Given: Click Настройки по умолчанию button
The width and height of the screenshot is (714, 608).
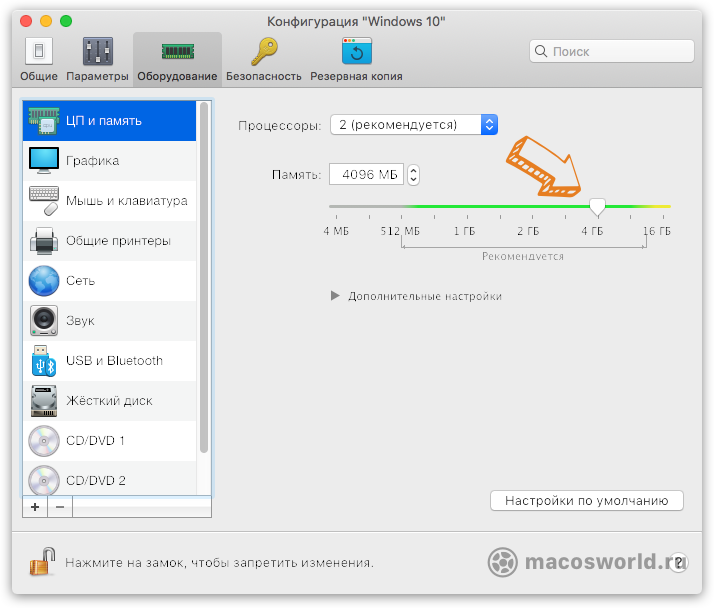Looking at the screenshot, I should [x=586, y=501].
